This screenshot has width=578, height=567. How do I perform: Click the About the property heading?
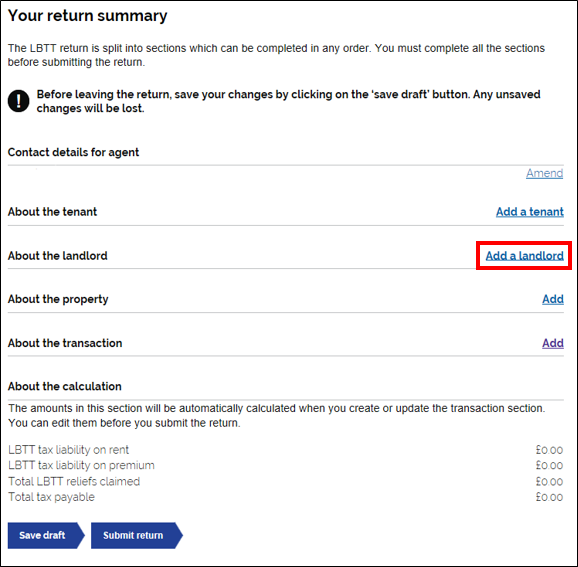(58, 299)
